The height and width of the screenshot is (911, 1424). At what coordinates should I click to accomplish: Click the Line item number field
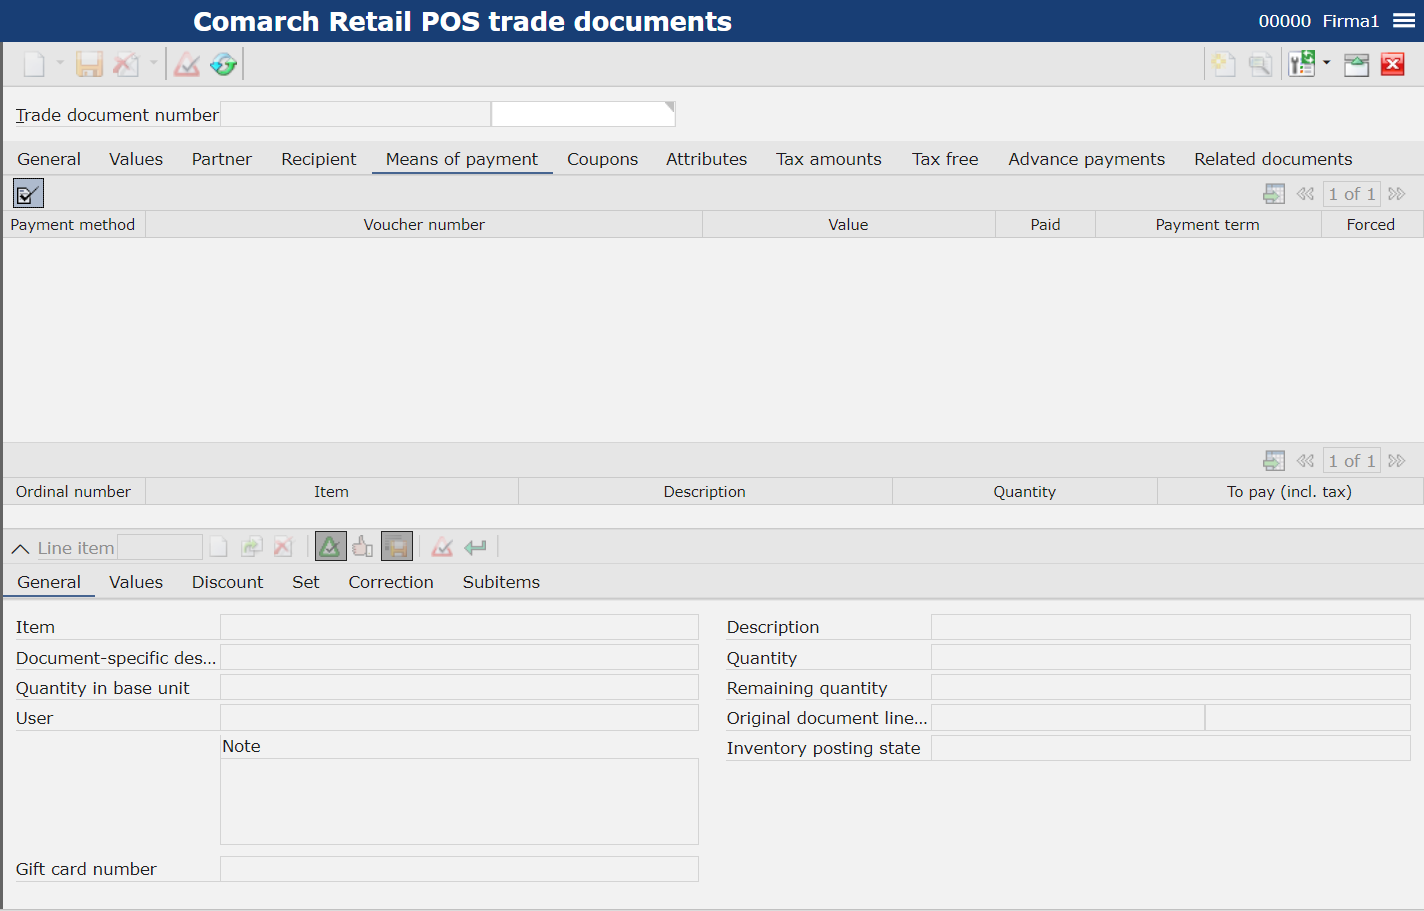pyautogui.click(x=160, y=547)
